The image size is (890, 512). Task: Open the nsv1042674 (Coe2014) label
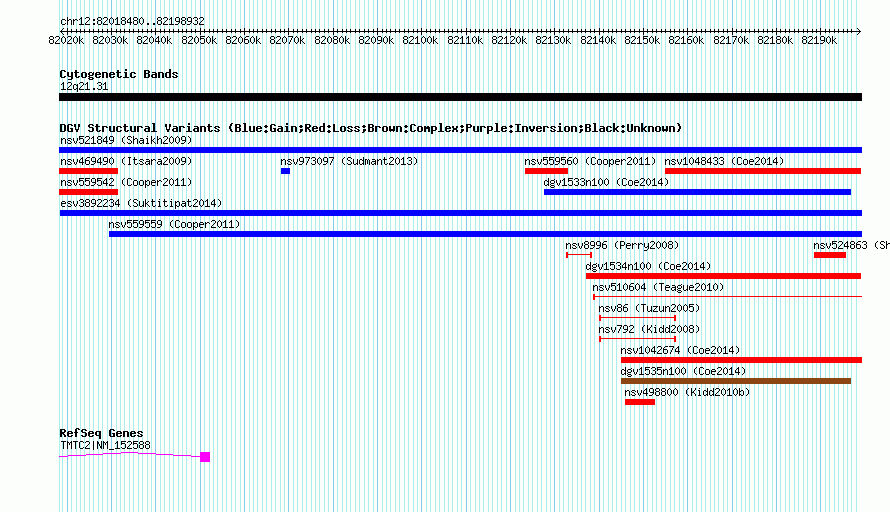click(x=680, y=350)
